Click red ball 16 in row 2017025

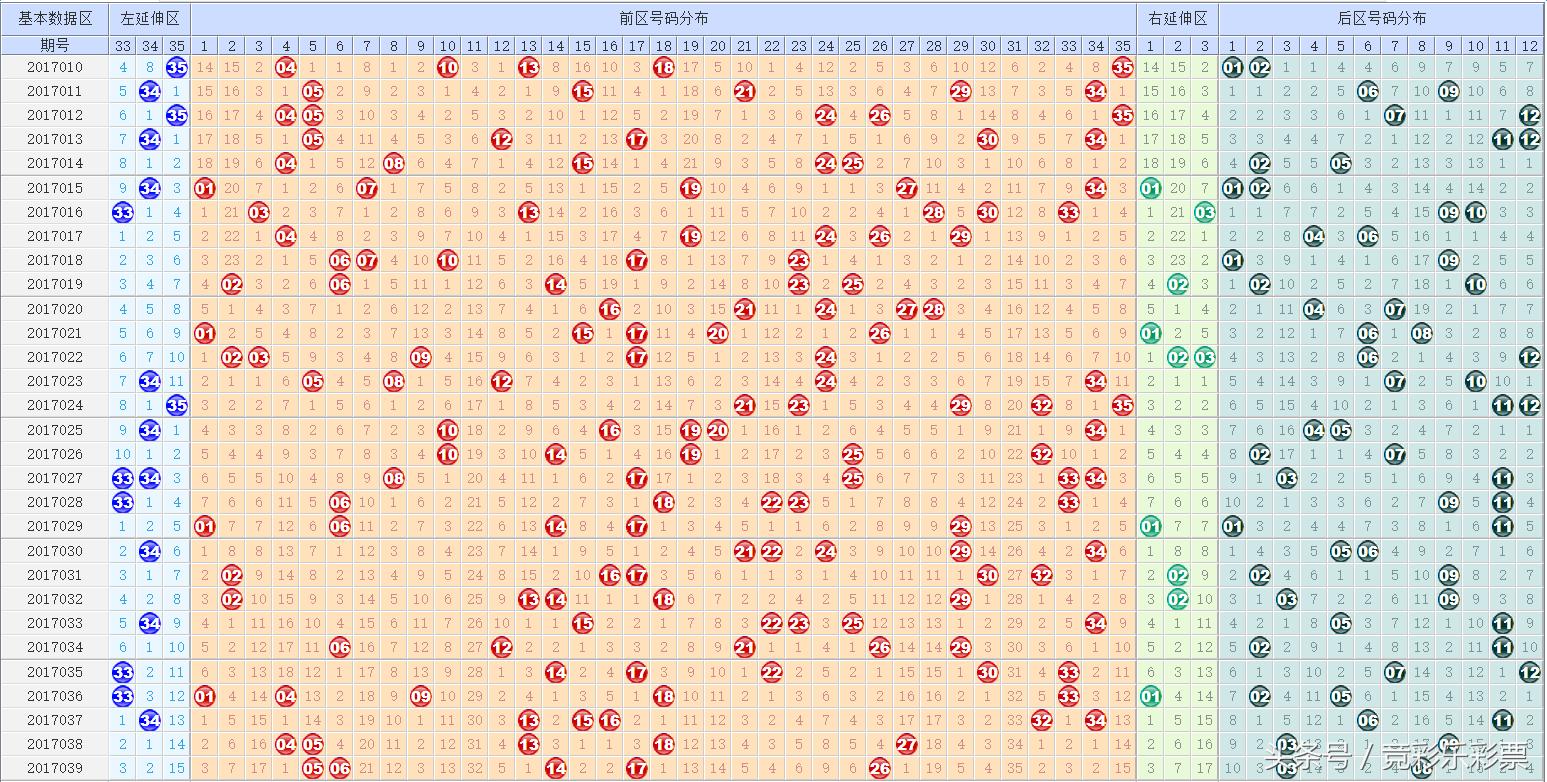(x=610, y=430)
